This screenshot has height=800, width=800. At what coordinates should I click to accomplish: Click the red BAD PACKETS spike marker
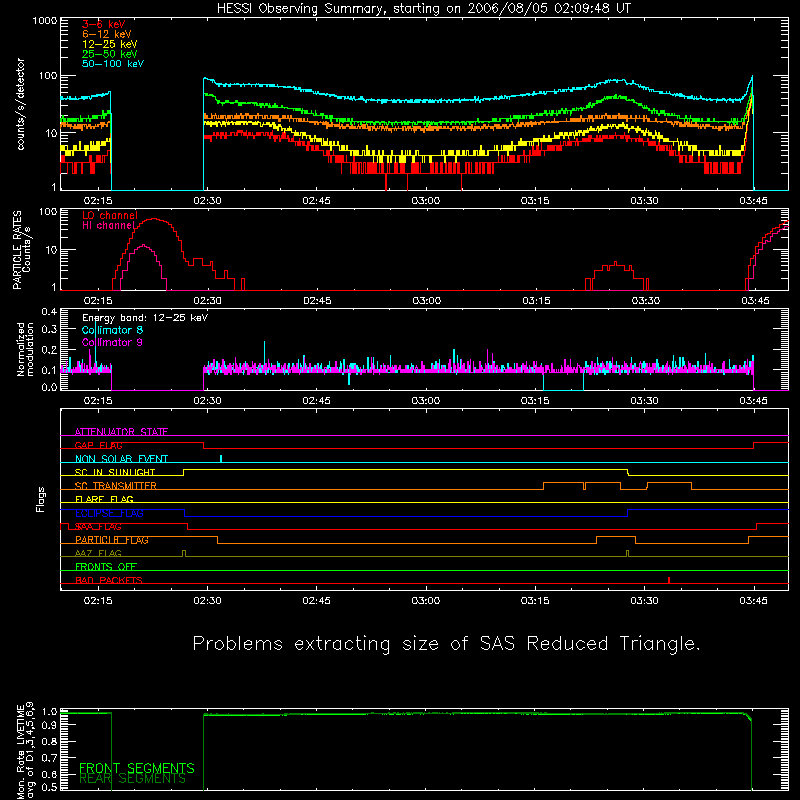669,580
